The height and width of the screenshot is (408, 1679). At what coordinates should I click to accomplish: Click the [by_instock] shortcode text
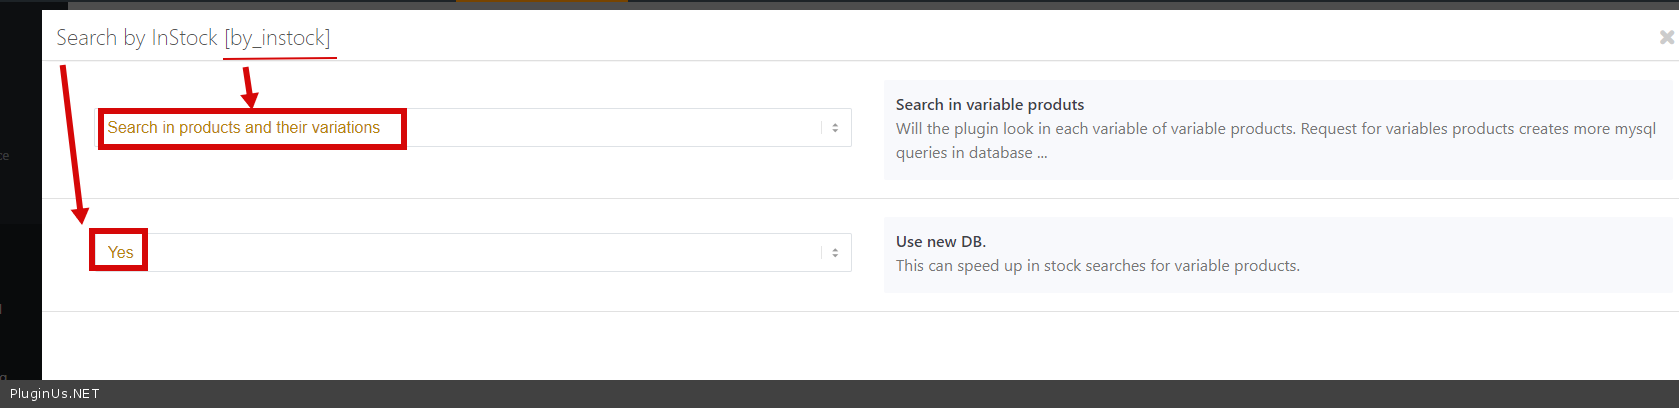(277, 38)
